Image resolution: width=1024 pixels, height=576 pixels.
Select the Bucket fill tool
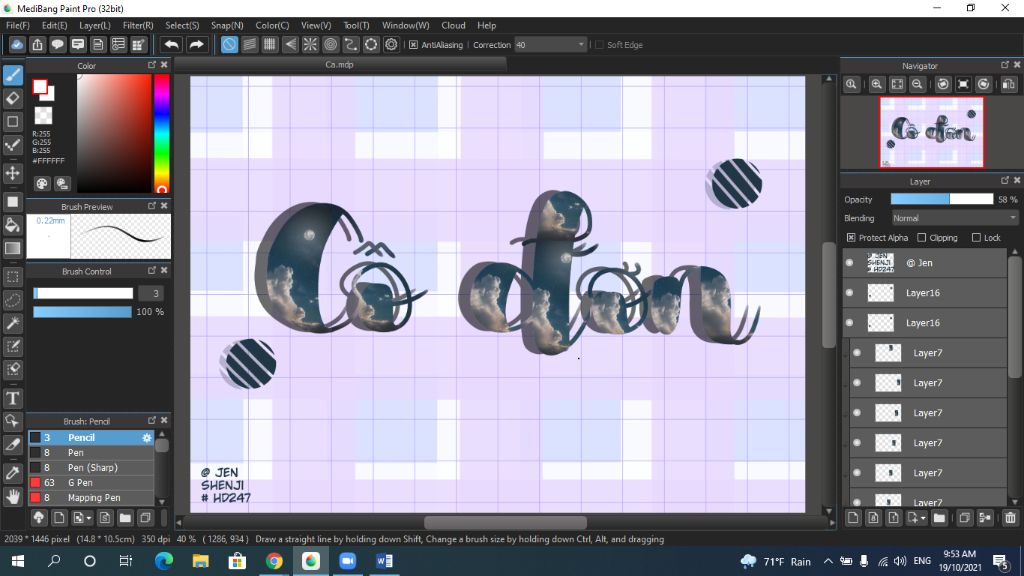tap(12, 226)
